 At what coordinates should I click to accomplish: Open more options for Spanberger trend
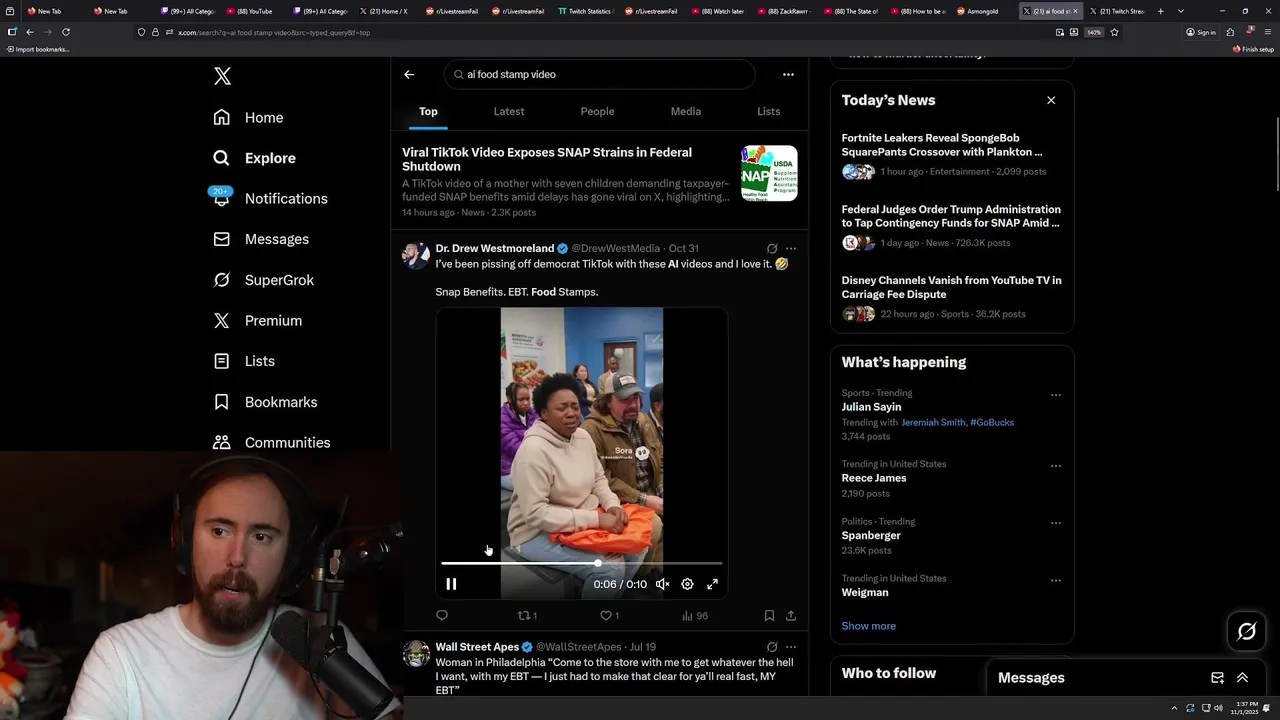(1055, 523)
